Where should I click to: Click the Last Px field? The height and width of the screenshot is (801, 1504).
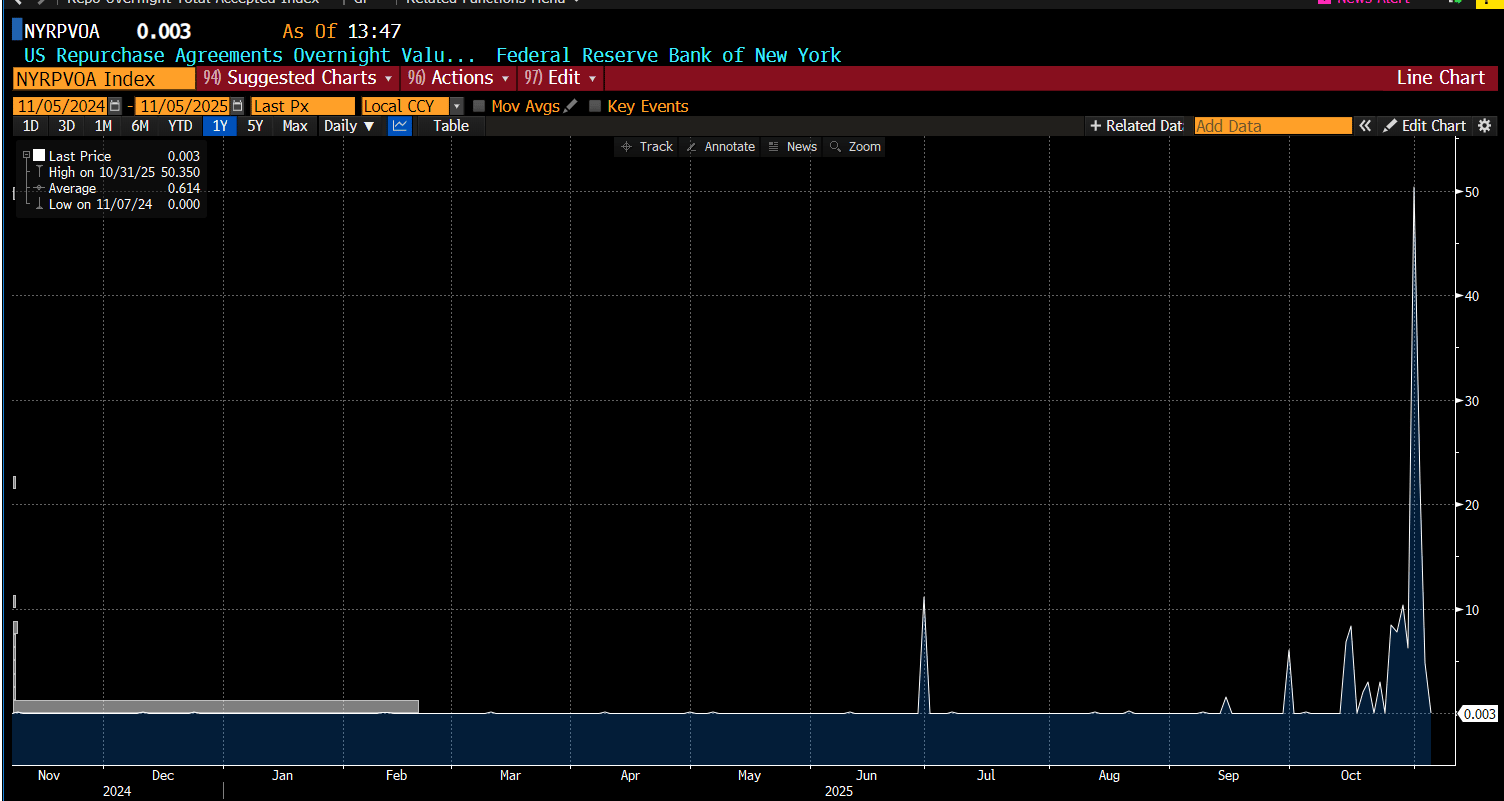pos(302,106)
